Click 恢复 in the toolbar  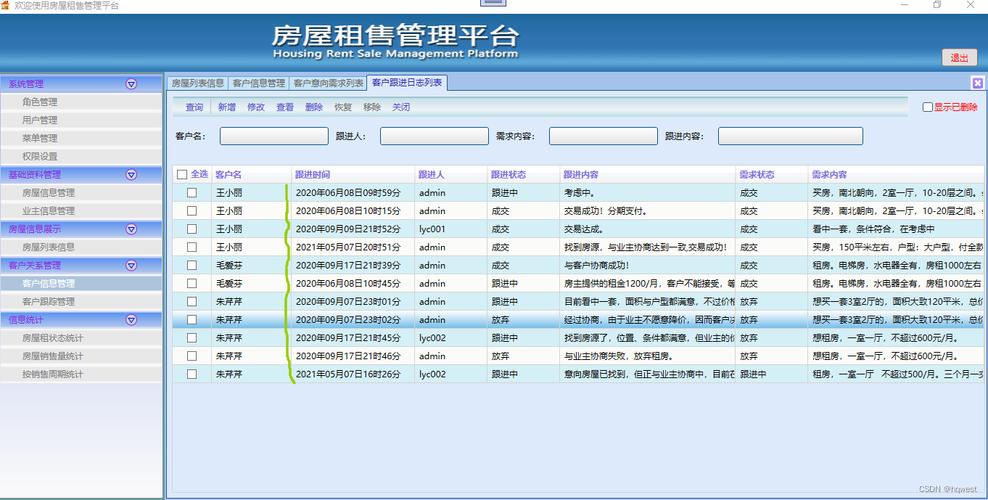coord(343,107)
